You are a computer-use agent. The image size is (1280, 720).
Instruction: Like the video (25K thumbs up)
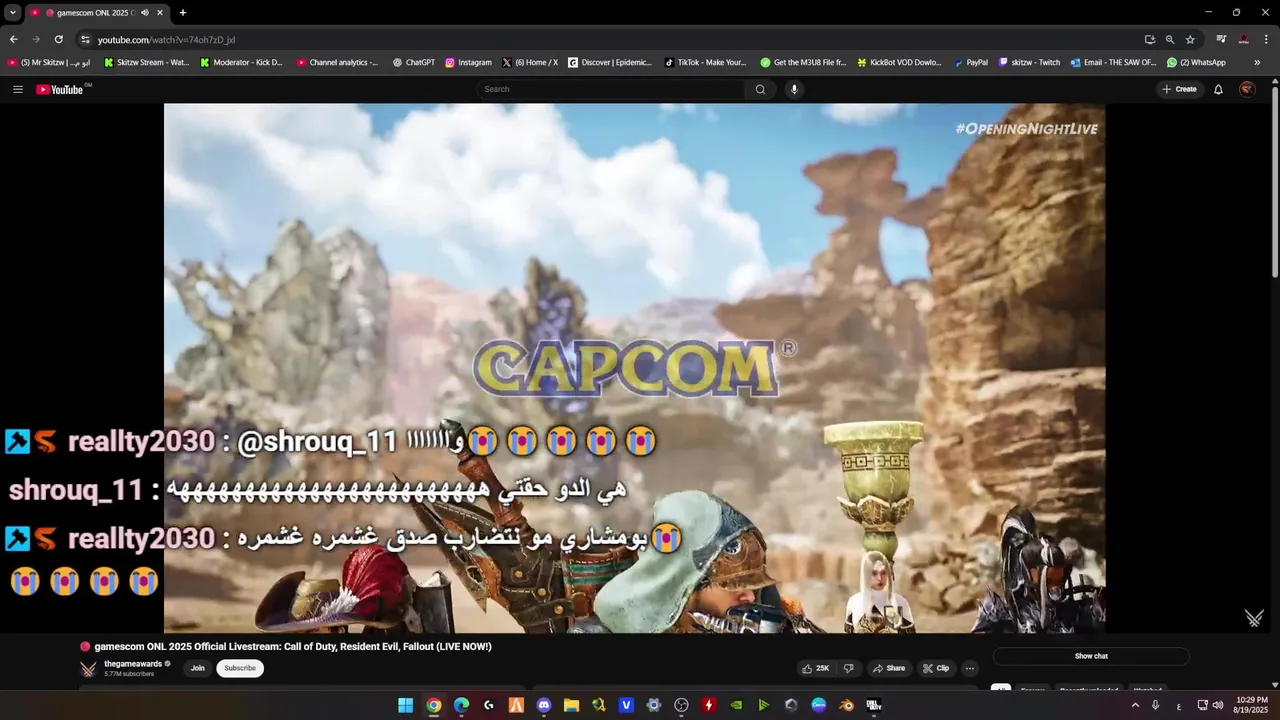click(816, 668)
